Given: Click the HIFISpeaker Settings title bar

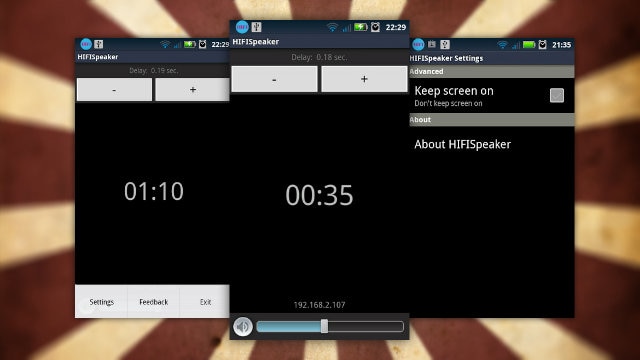Looking at the screenshot, I should pyautogui.click(x=492, y=58).
